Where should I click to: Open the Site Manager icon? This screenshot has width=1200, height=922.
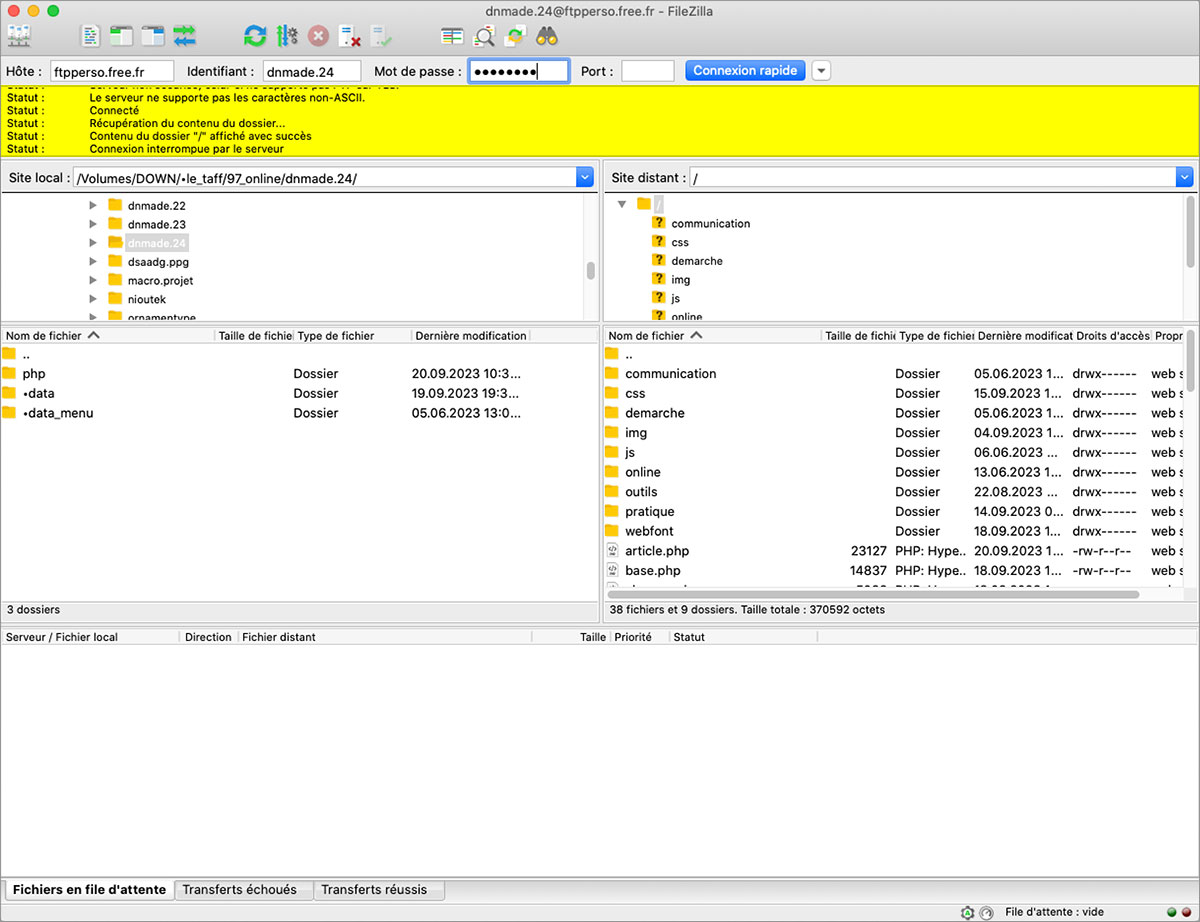[x=19, y=37]
